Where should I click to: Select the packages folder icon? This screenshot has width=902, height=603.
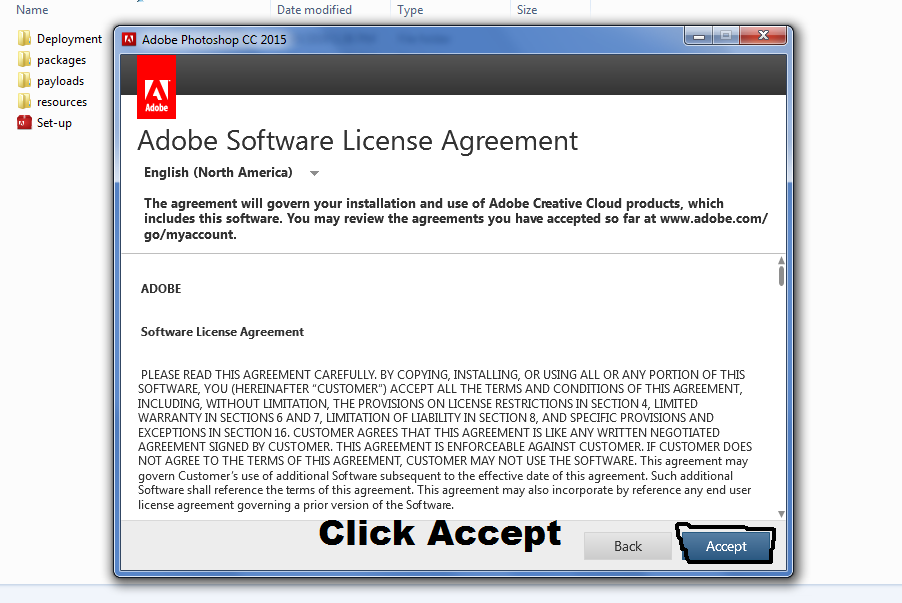pos(24,60)
